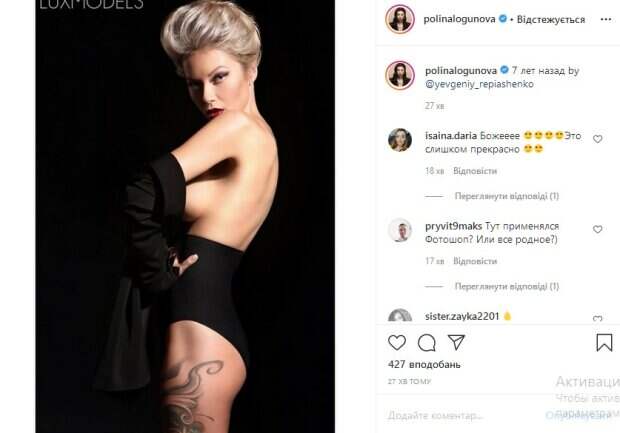Screen dimensions: 620x433
Task: Open @yevgeniy_repiashenko mention link
Action: [479, 84]
